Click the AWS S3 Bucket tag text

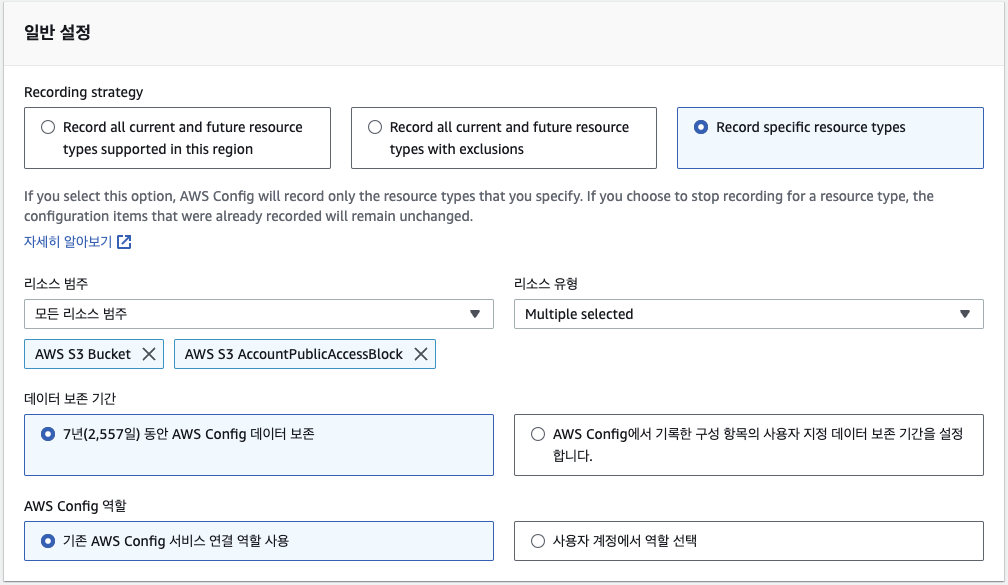(x=83, y=354)
